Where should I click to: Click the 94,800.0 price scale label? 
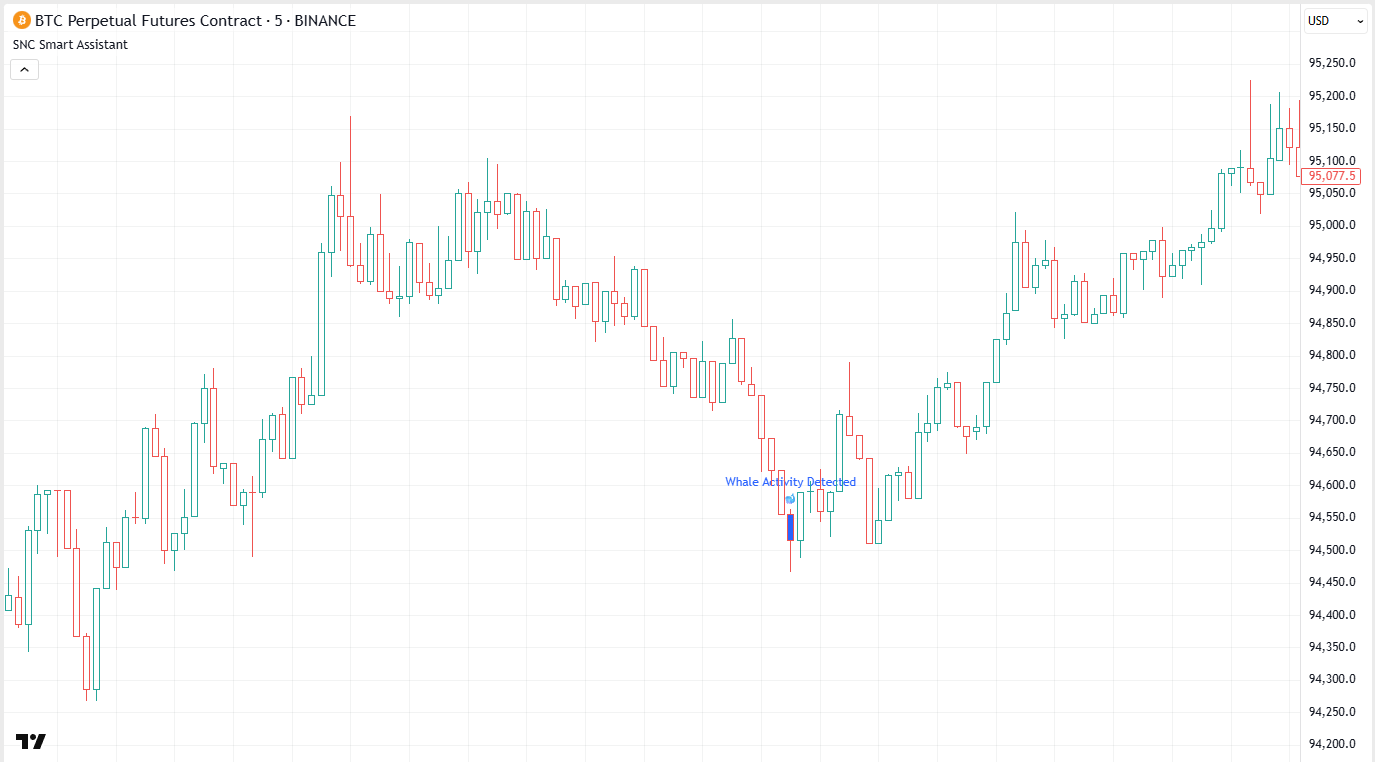pyautogui.click(x=1331, y=355)
